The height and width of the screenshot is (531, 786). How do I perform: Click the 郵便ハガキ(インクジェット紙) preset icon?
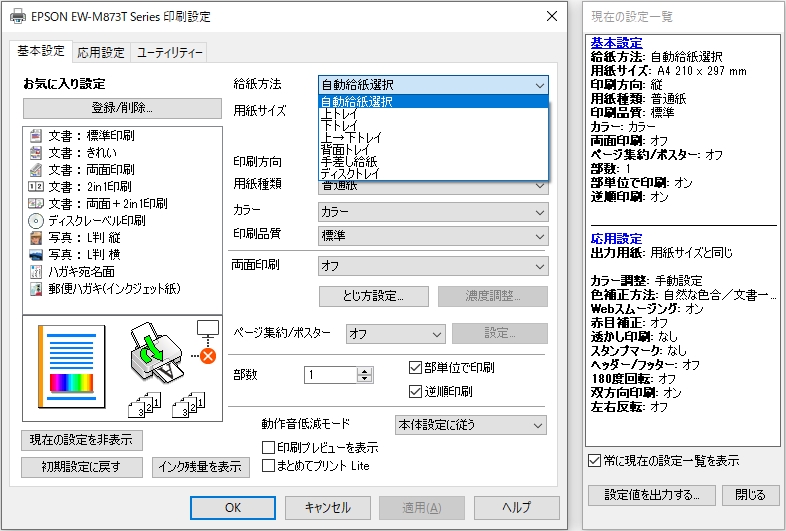[36, 289]
